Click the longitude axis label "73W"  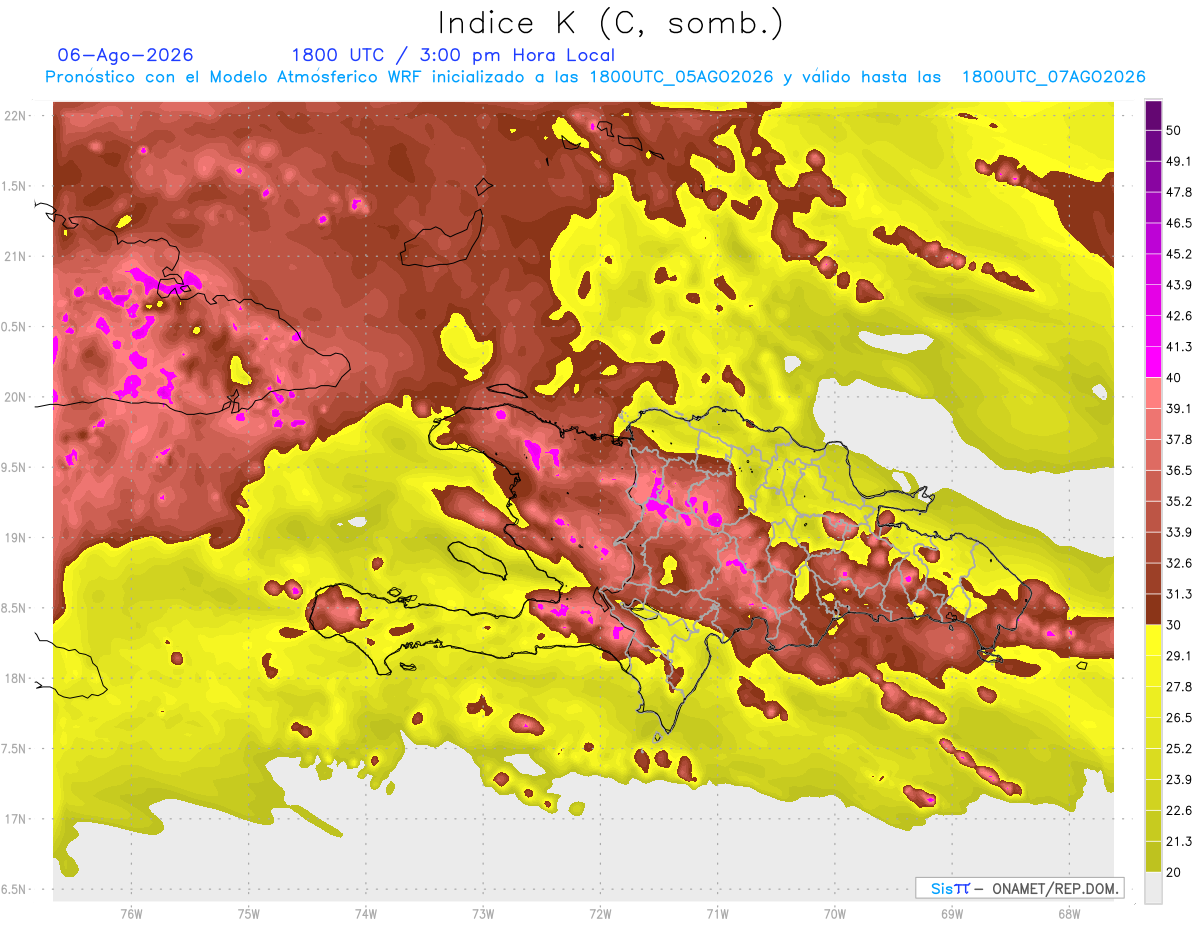(x=483, y=913)
